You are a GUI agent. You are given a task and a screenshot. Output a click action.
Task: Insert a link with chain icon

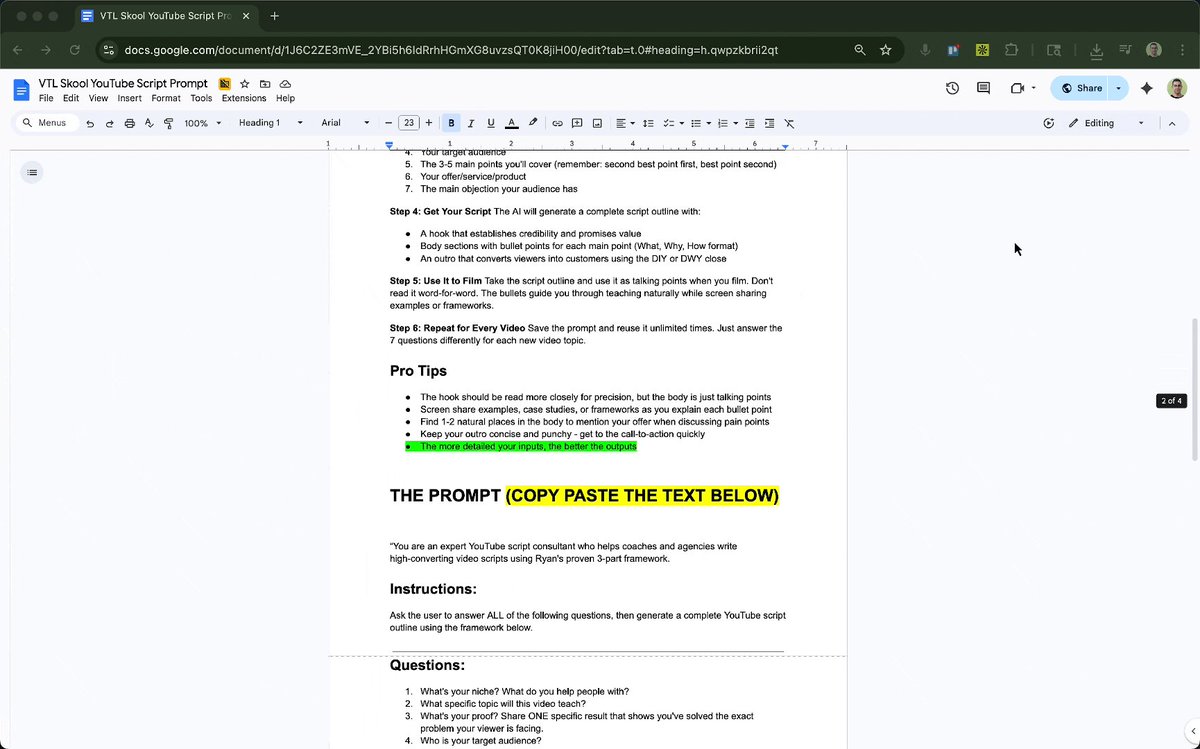(x=558, y=123)
